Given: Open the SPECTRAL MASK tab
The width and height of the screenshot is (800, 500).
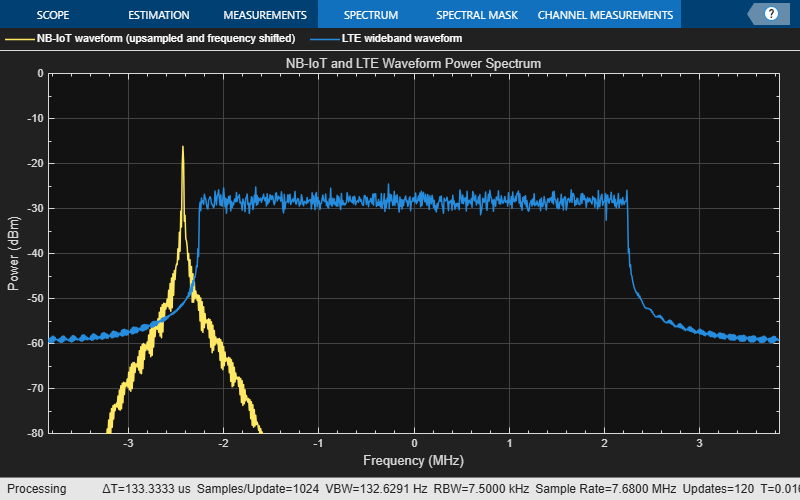Looking at the screenshot, I should click(x=475, y=15).
